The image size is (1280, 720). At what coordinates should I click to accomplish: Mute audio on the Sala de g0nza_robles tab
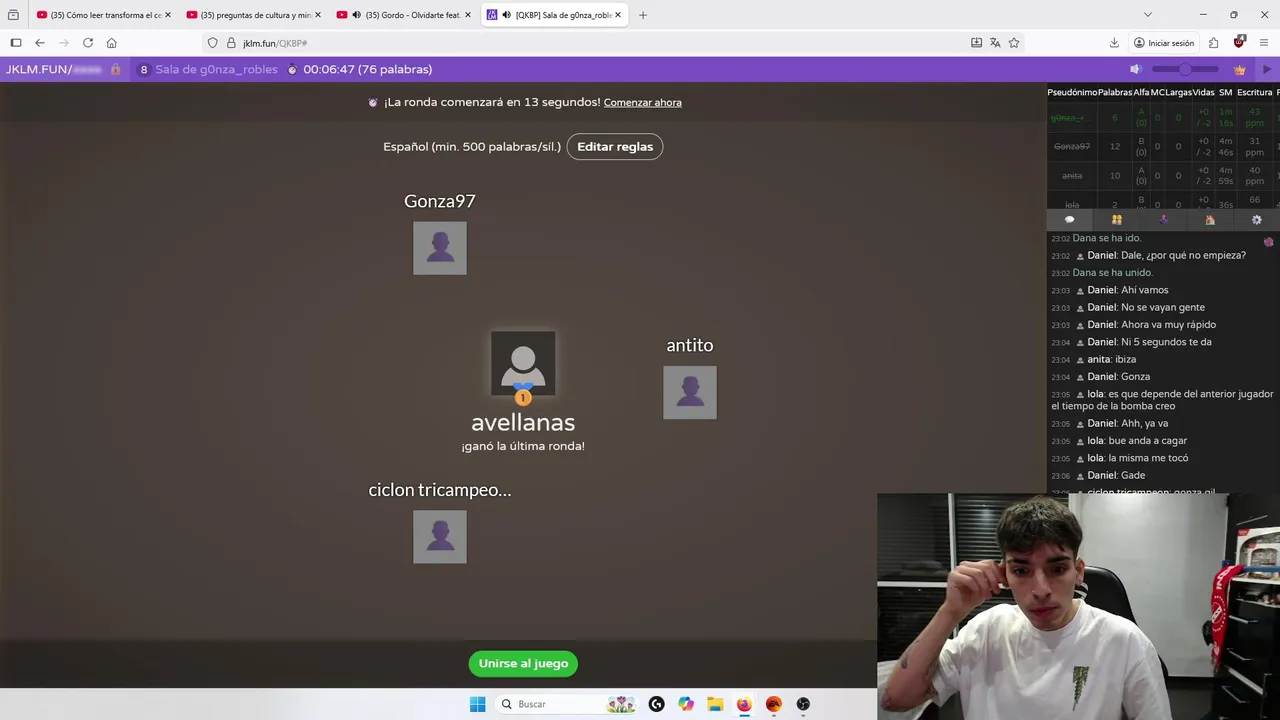(x=506, y=15)
